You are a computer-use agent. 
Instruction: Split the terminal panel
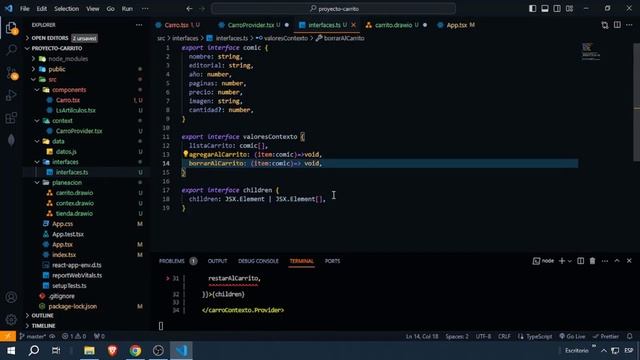tap(580, 261)
